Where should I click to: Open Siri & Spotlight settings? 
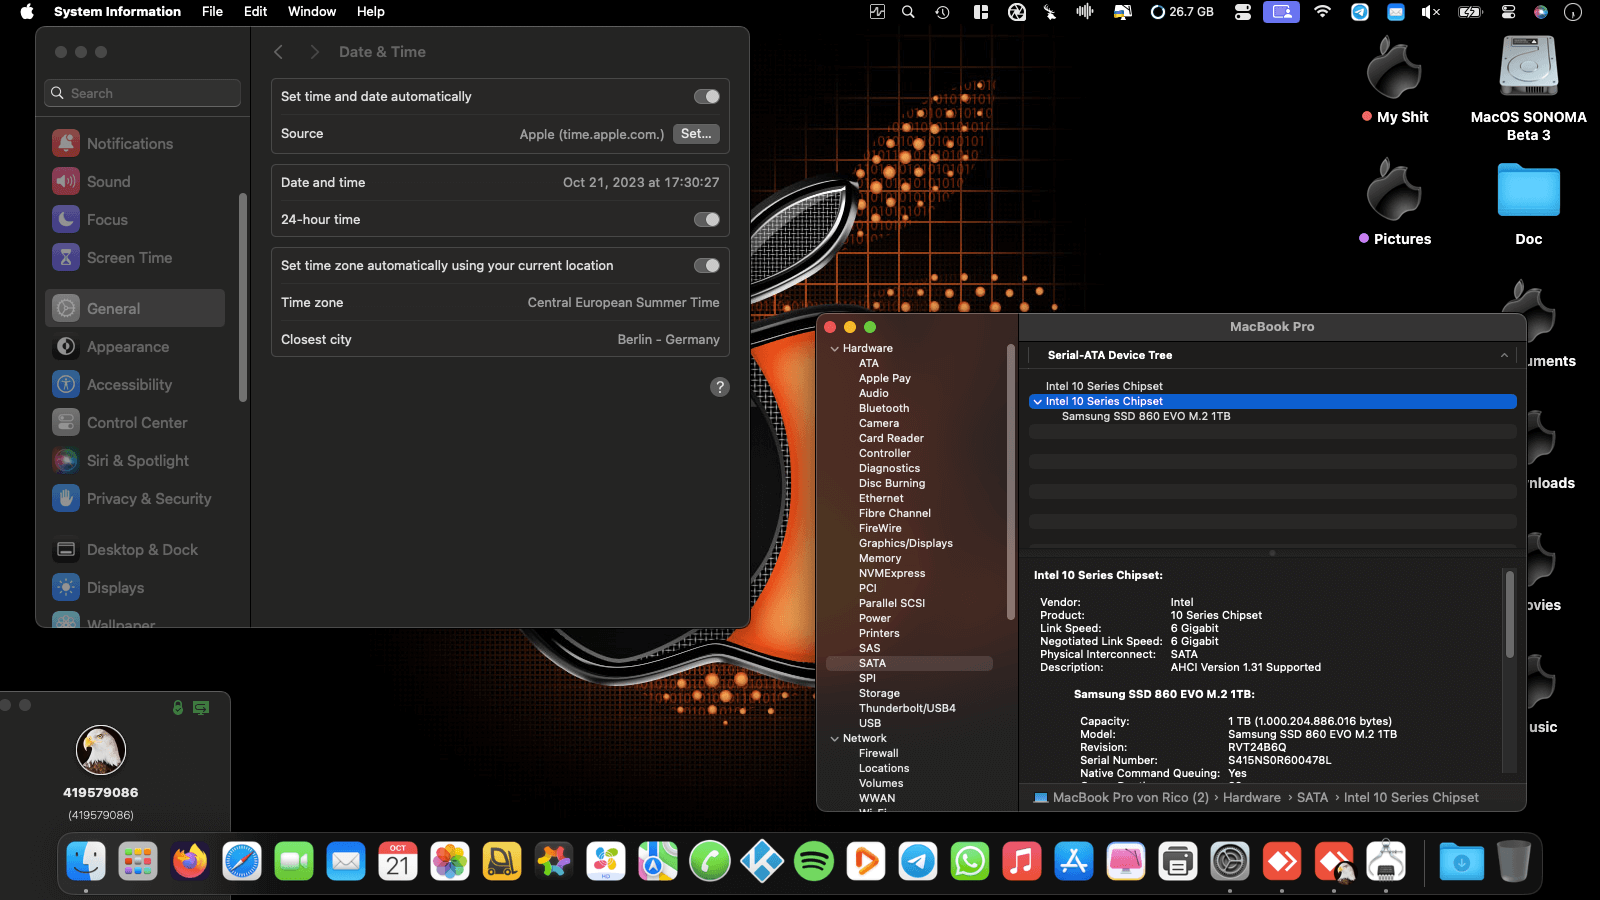pos(135,461)
